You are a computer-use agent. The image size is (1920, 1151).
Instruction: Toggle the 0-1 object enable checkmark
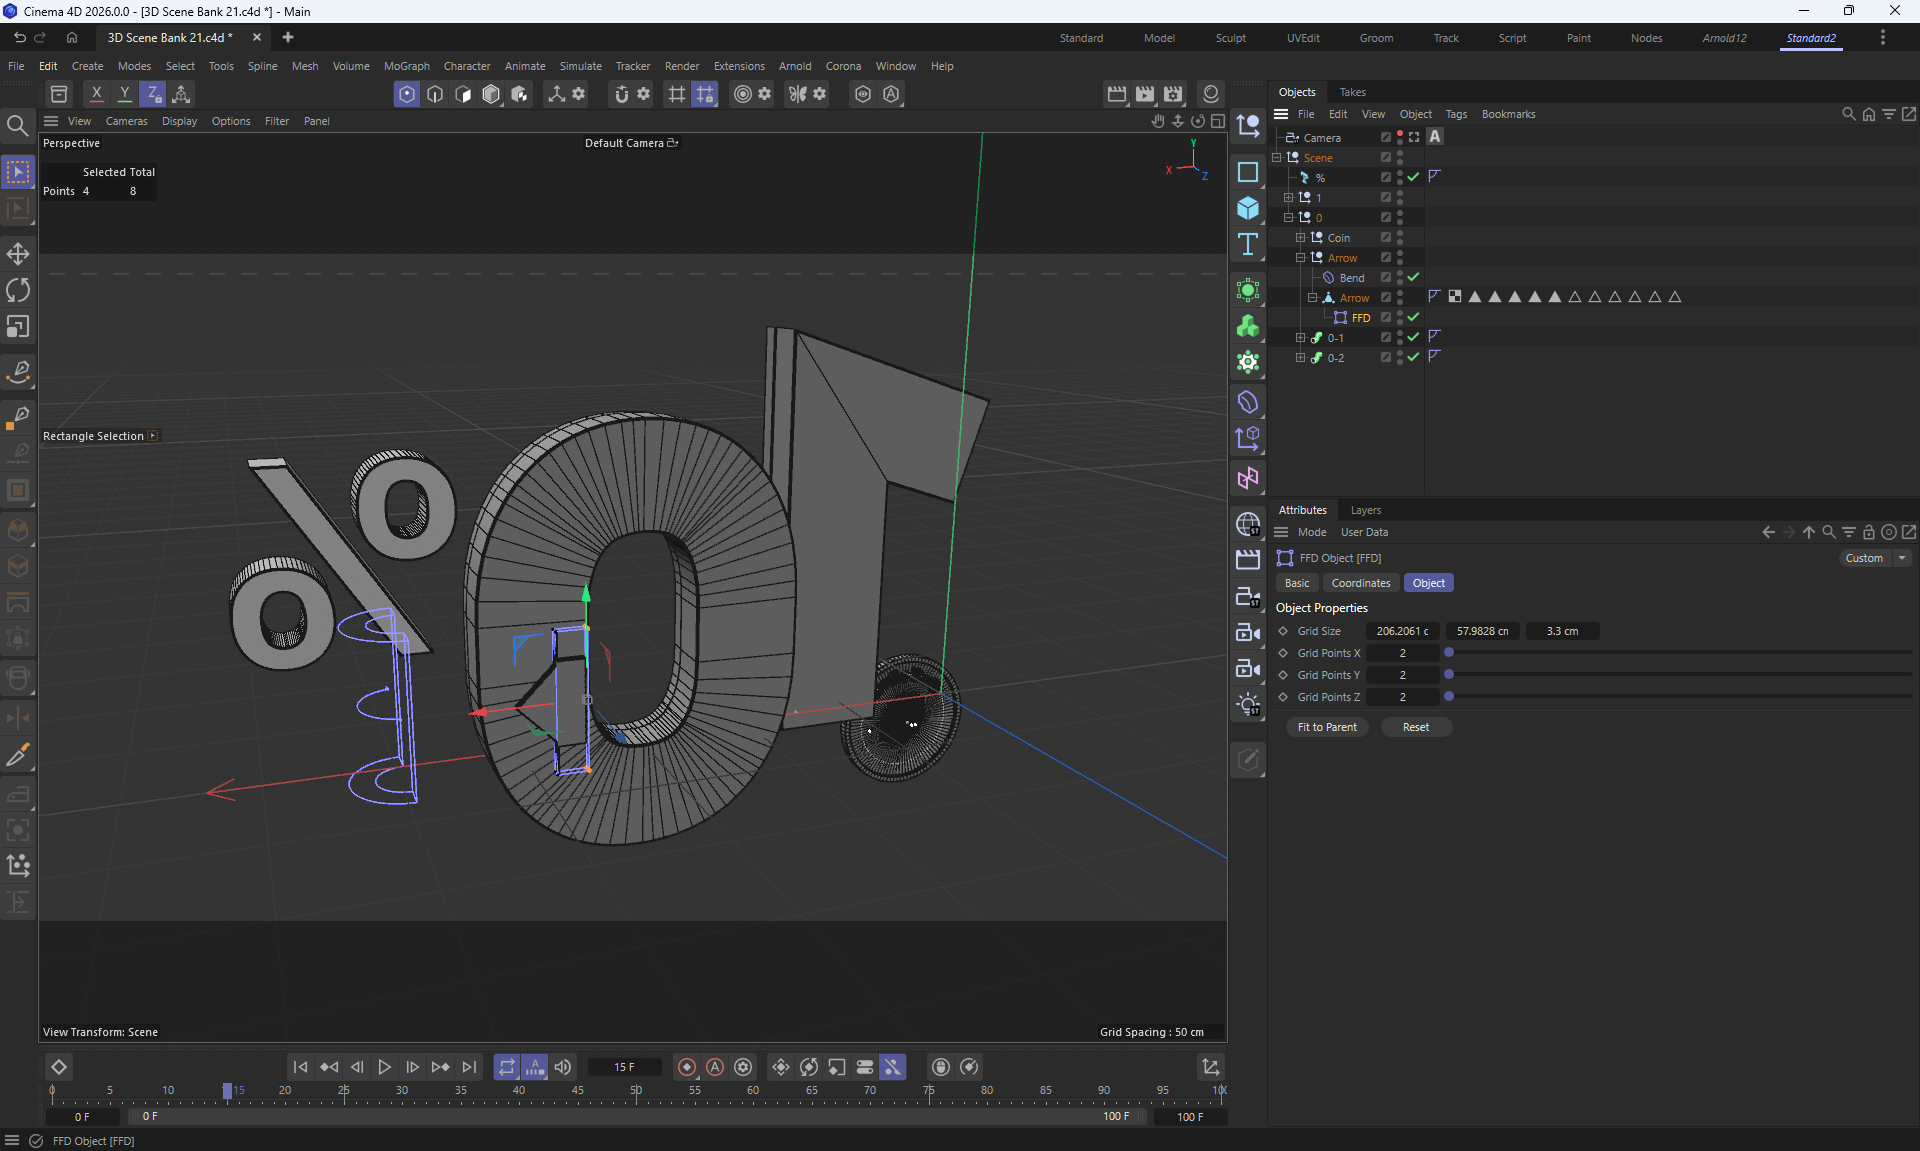1413,338
